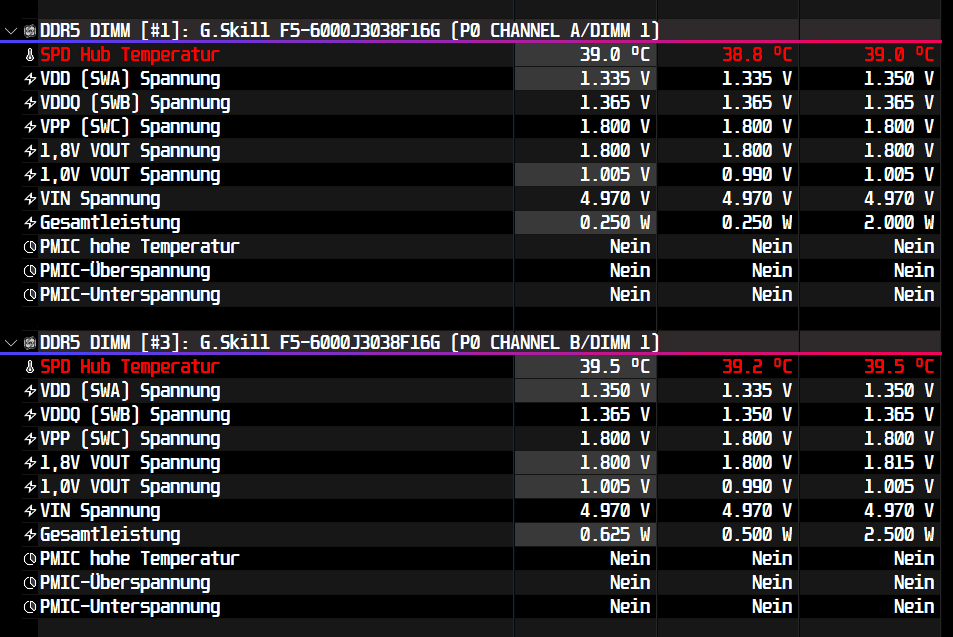The width and height of the screenshot is (953, 637).
Task: Click bolt icon beside DIMM [#1] VDDQ (SWB) Spannung
Action: (30, 103)
